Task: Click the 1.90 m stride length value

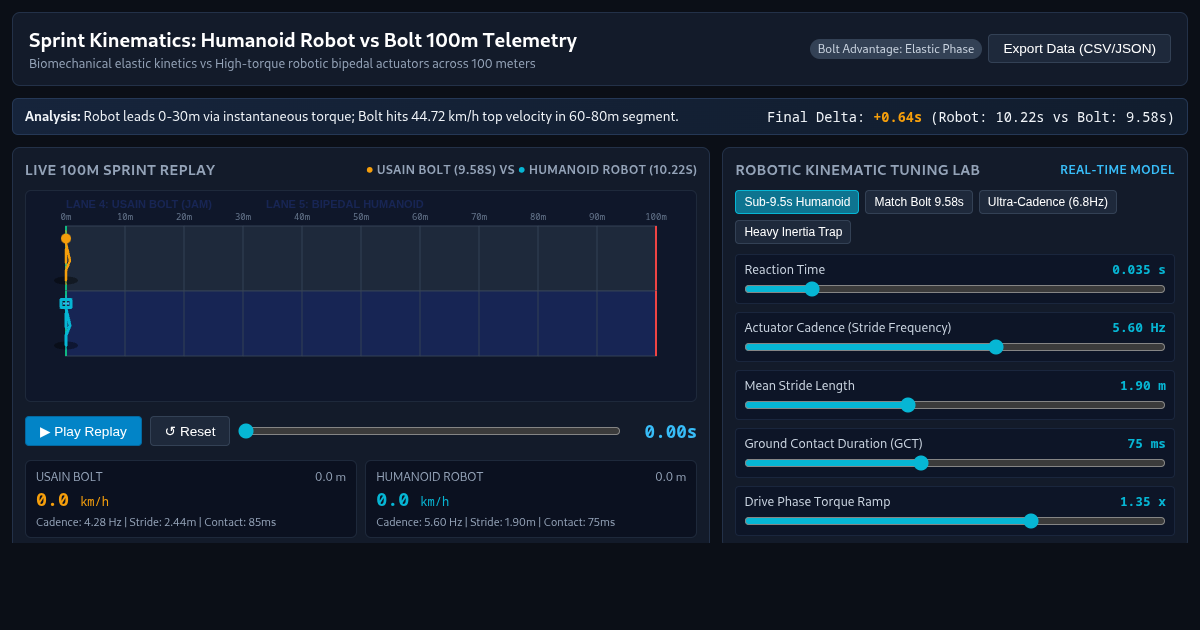Action: (x=1143, y=386)
